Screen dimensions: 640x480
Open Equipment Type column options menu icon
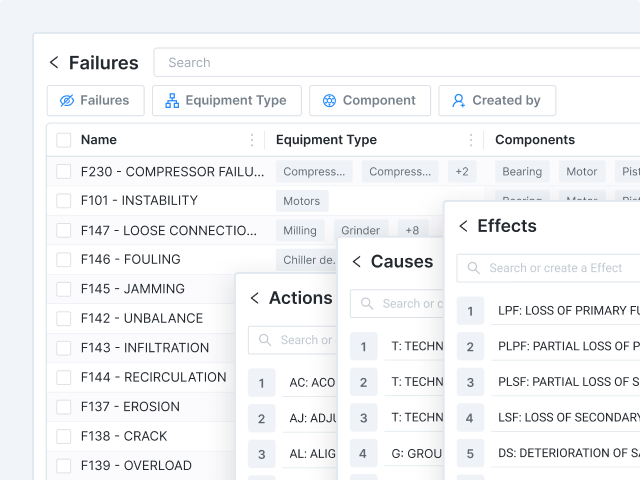471,140
